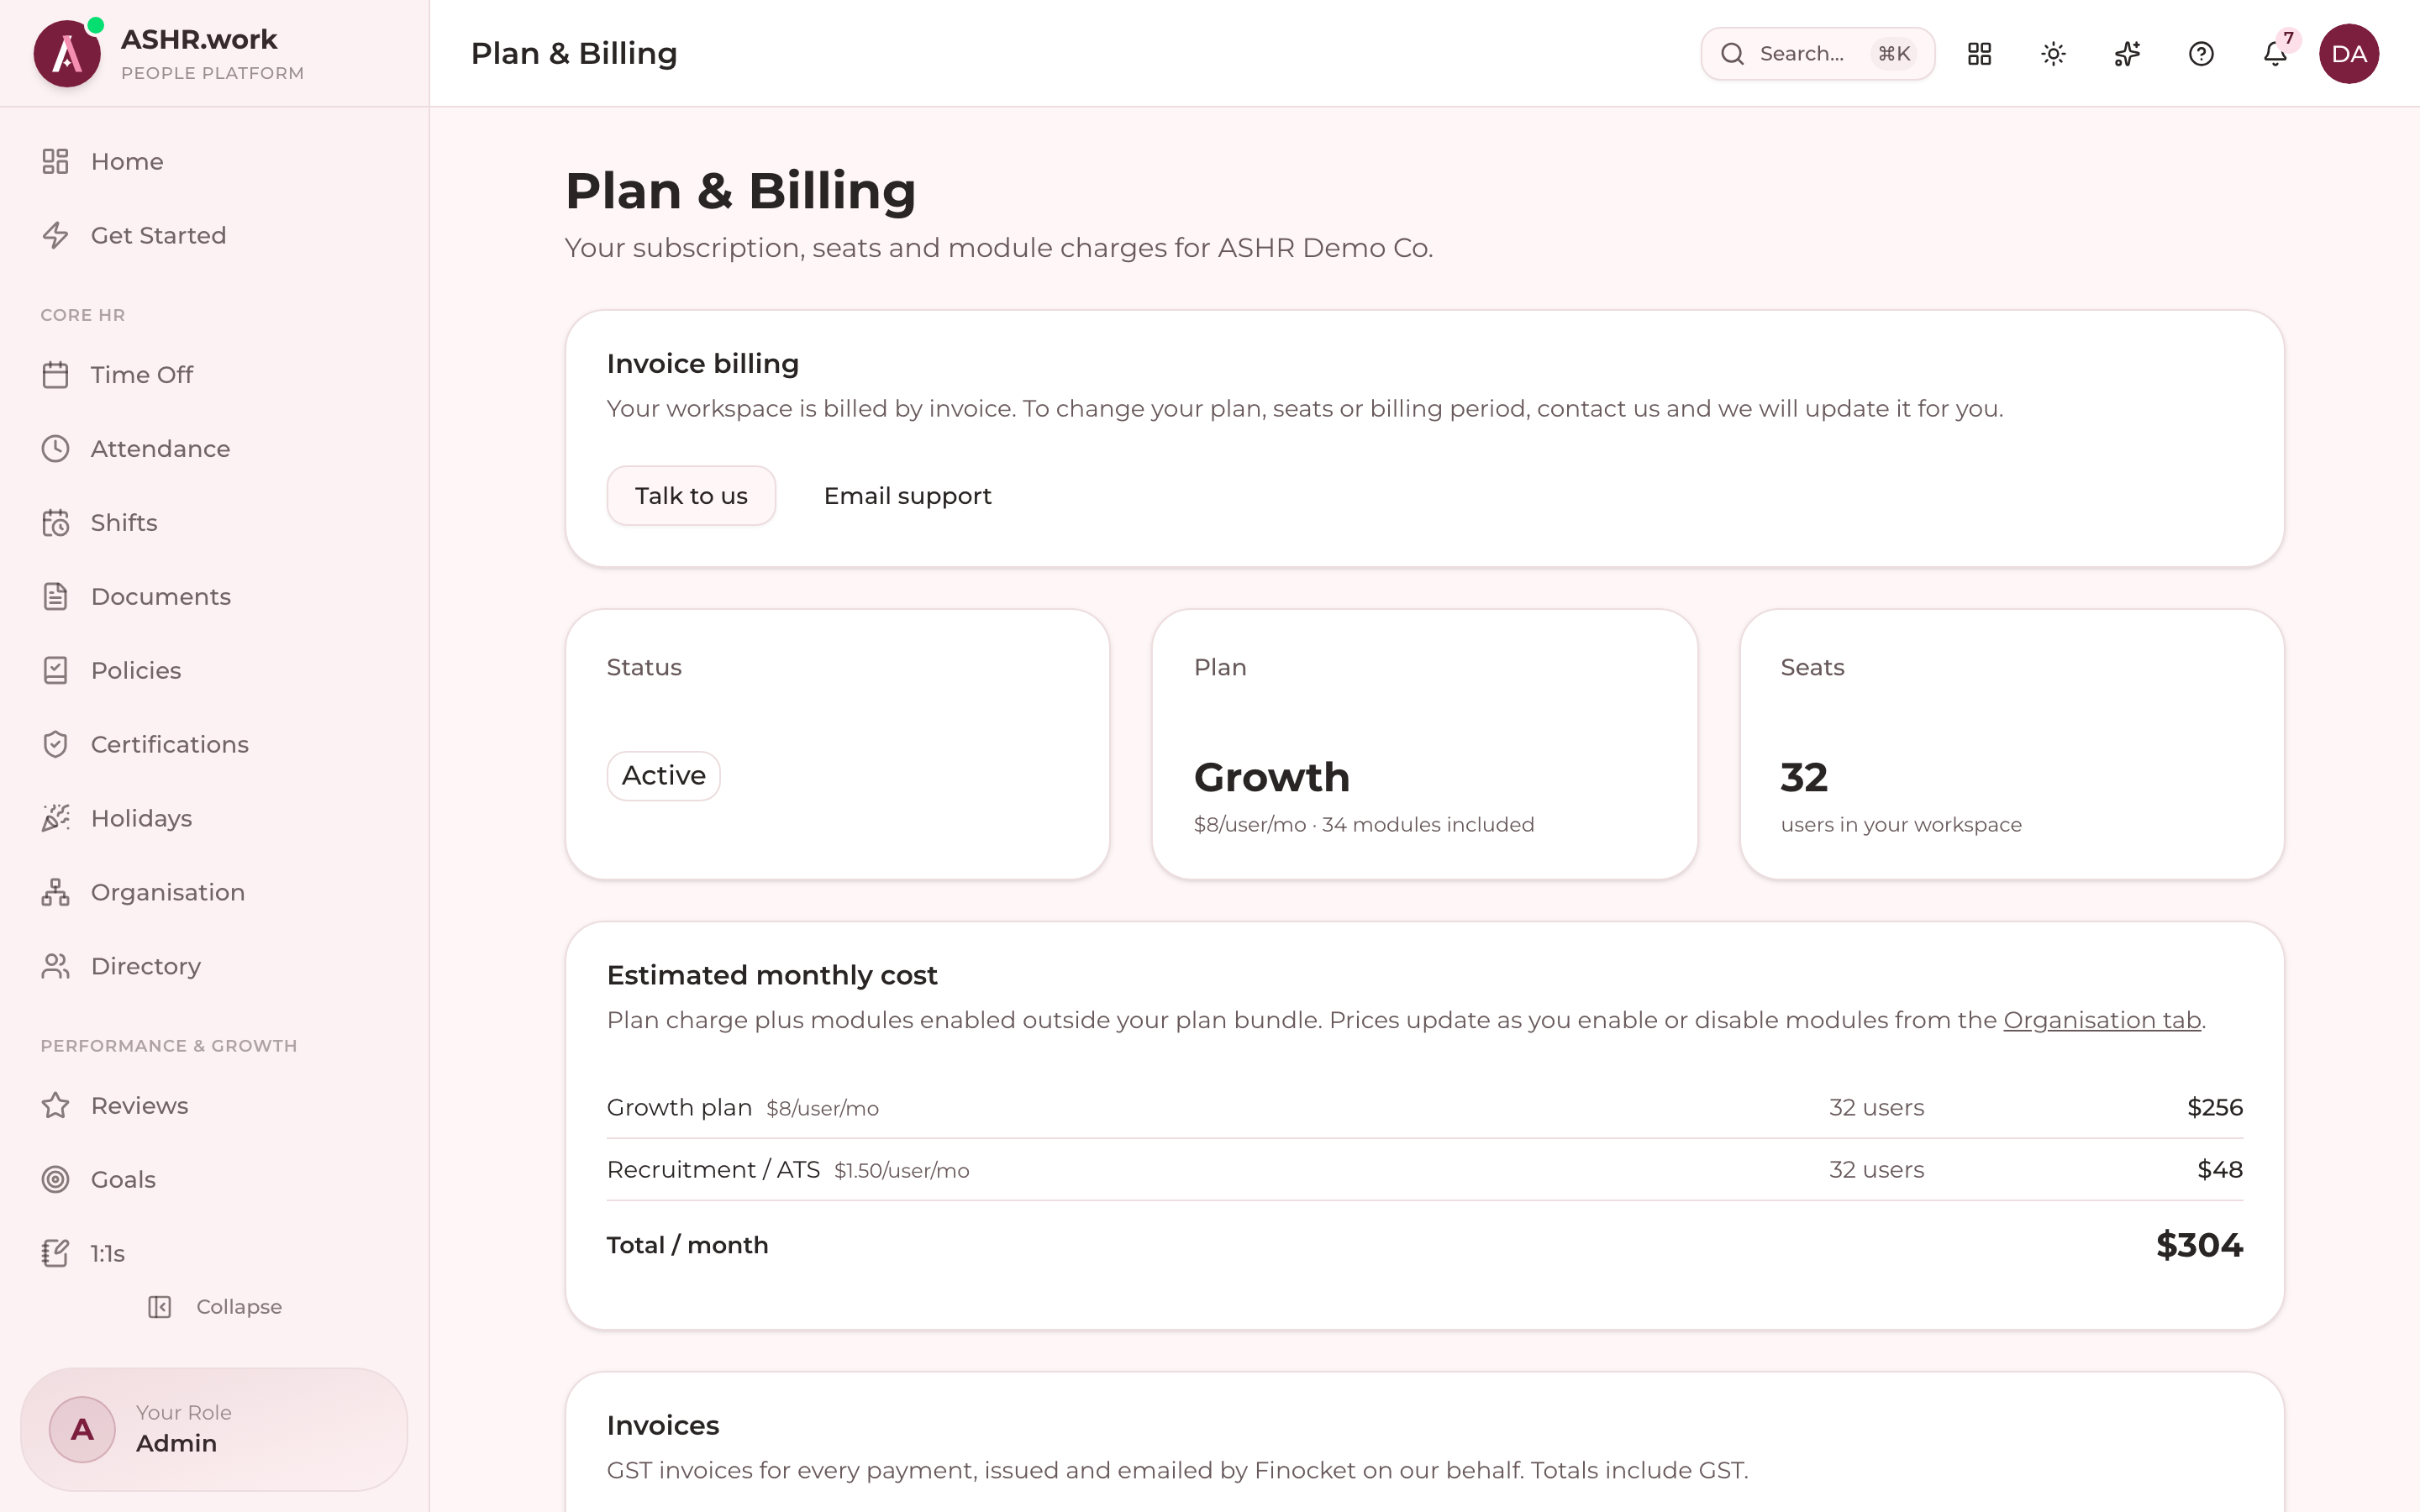This screenshot has height=1512, width=2420.
Task: Select the Documents menu label
Action: 161,597
